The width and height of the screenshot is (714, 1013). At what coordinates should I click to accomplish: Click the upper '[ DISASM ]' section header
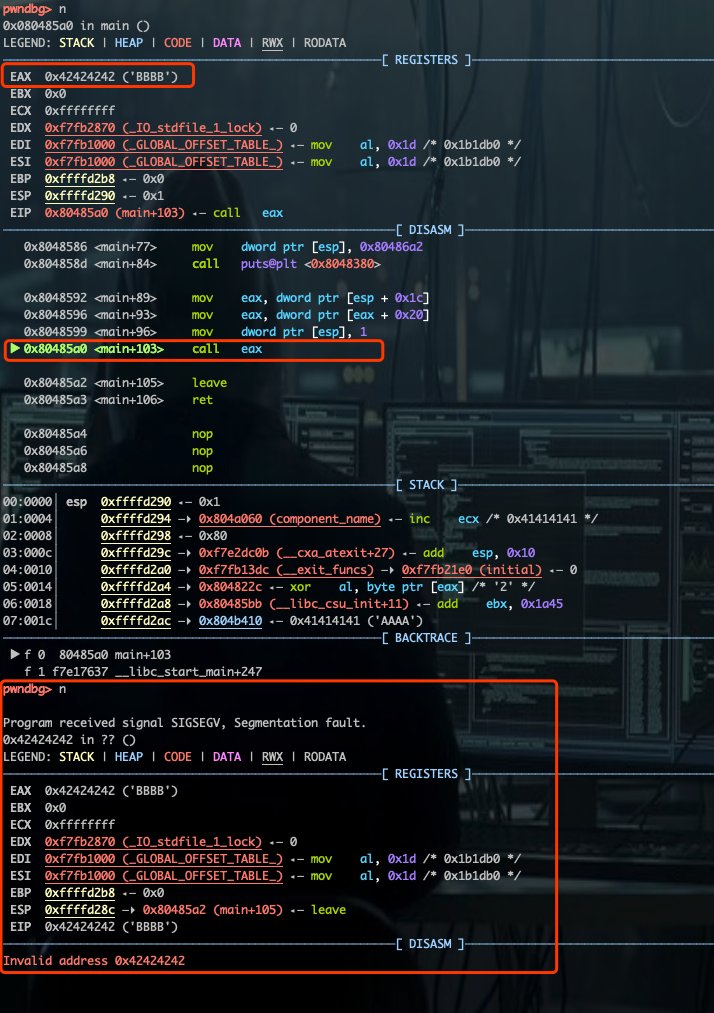click(x=430, y=230)
